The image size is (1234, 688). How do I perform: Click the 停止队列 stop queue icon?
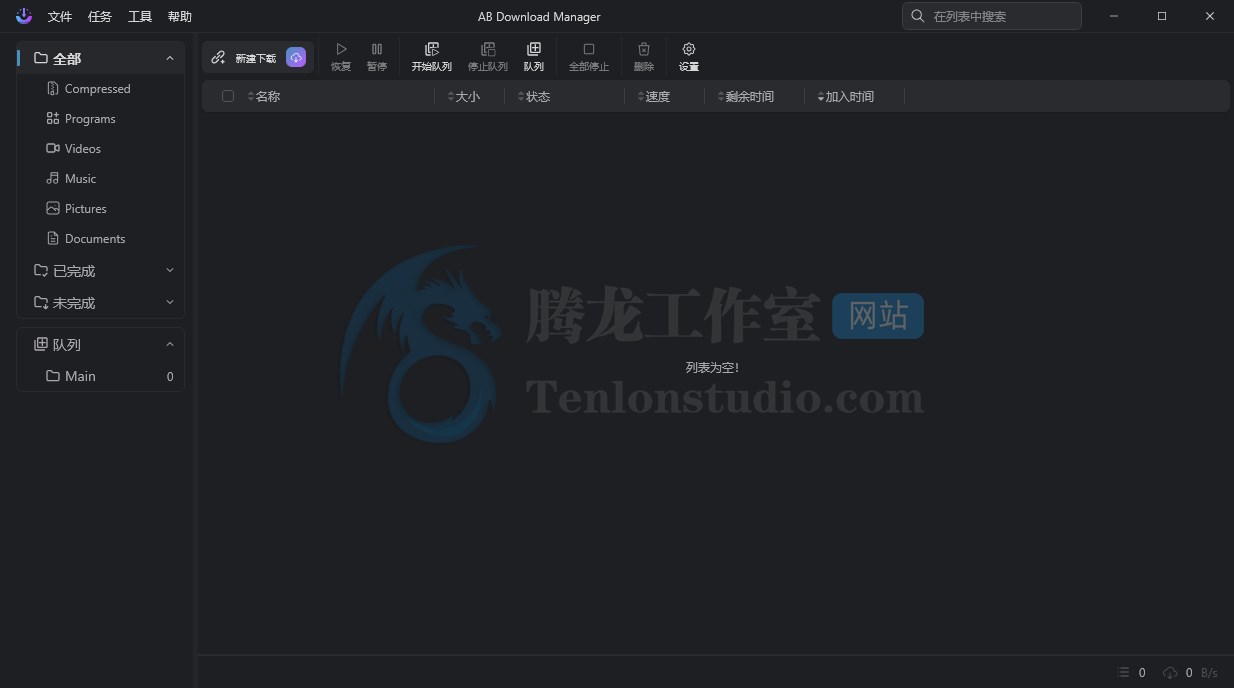point(488,49)
